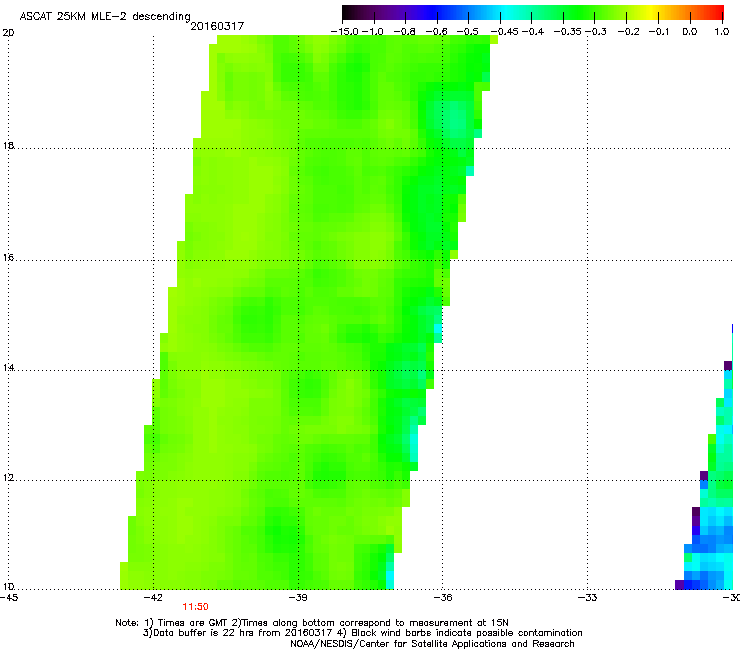This screenshot has width=740, height=650.
Task: Click the longitude label -45
Action: coord(8,598)
